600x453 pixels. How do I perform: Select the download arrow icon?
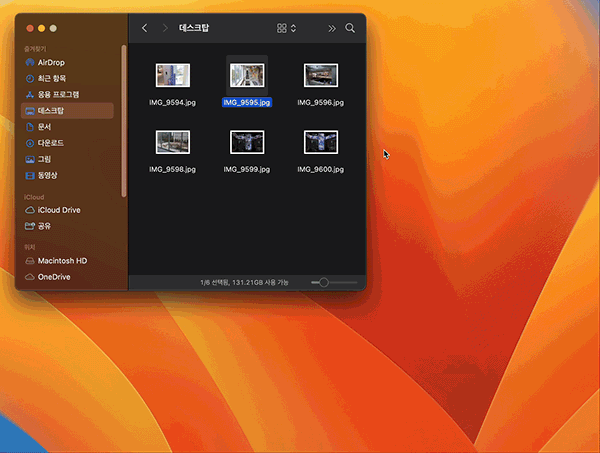pyautogui.click(x=30, y=143)
